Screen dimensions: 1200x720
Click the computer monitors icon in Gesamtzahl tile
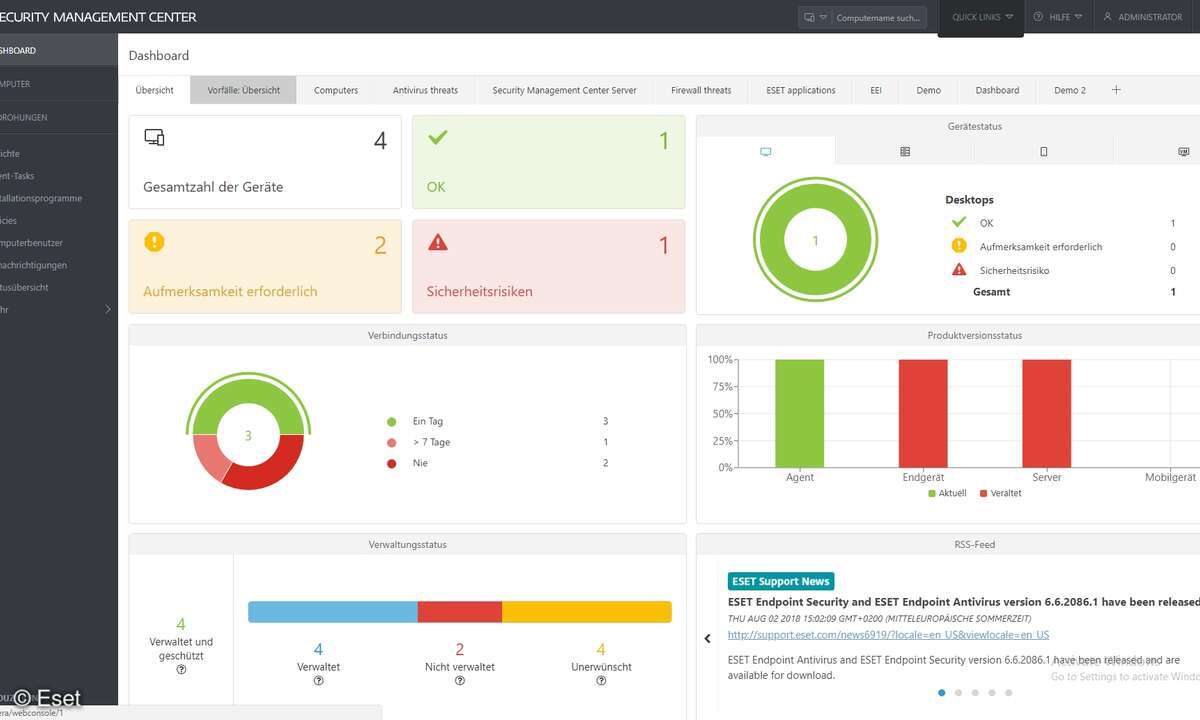154,138
